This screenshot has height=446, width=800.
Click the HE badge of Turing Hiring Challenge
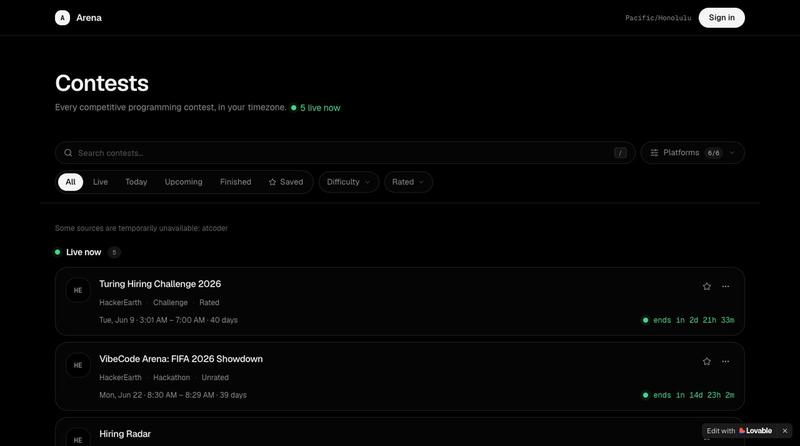click(x=78, y=290)
